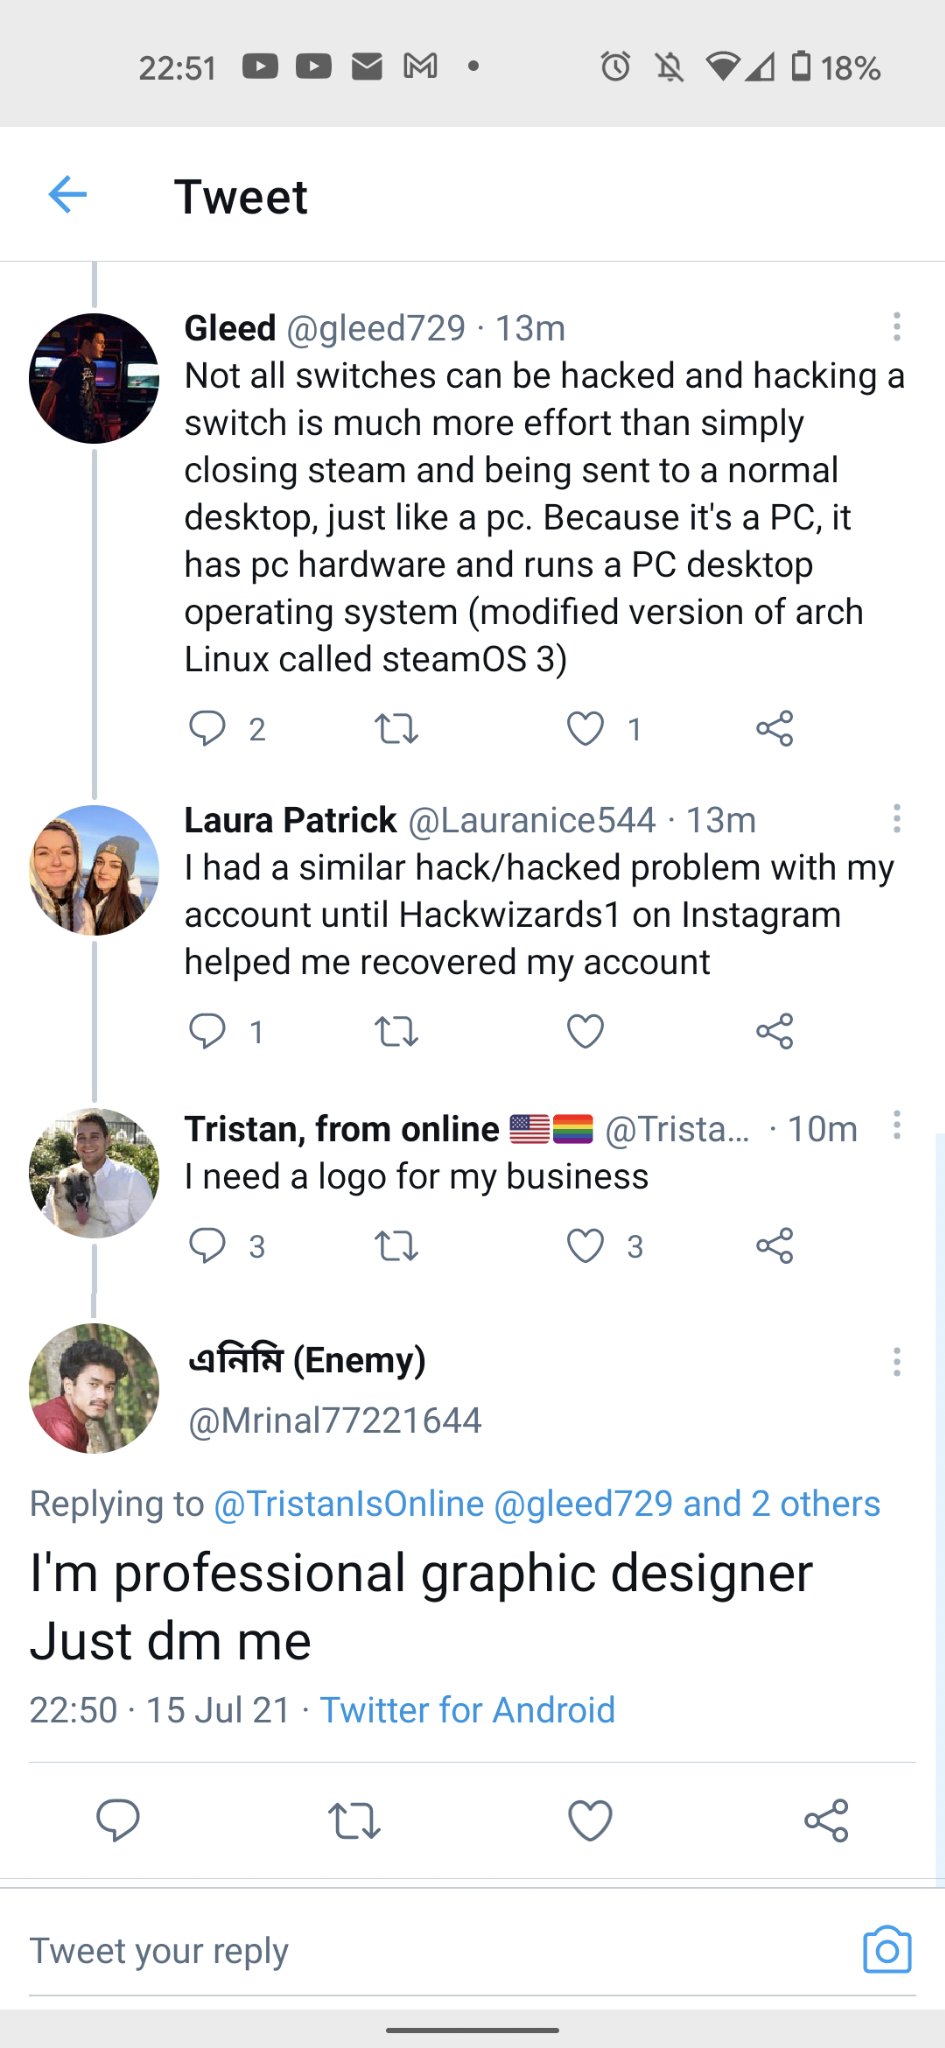View Laura Patrick's profile picture
Image resolution: width=945 pixels, height=2048 pixels.
(x=94, y=870)
